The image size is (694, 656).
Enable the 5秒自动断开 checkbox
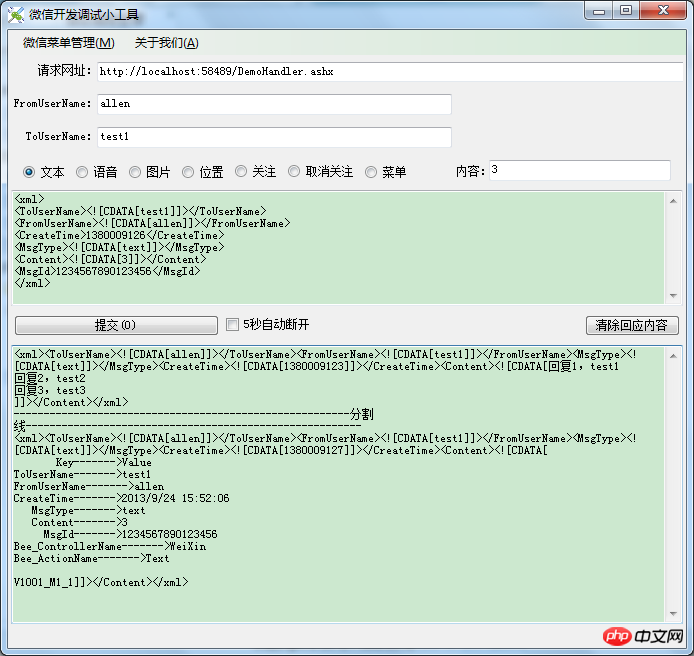coord(232,324)
